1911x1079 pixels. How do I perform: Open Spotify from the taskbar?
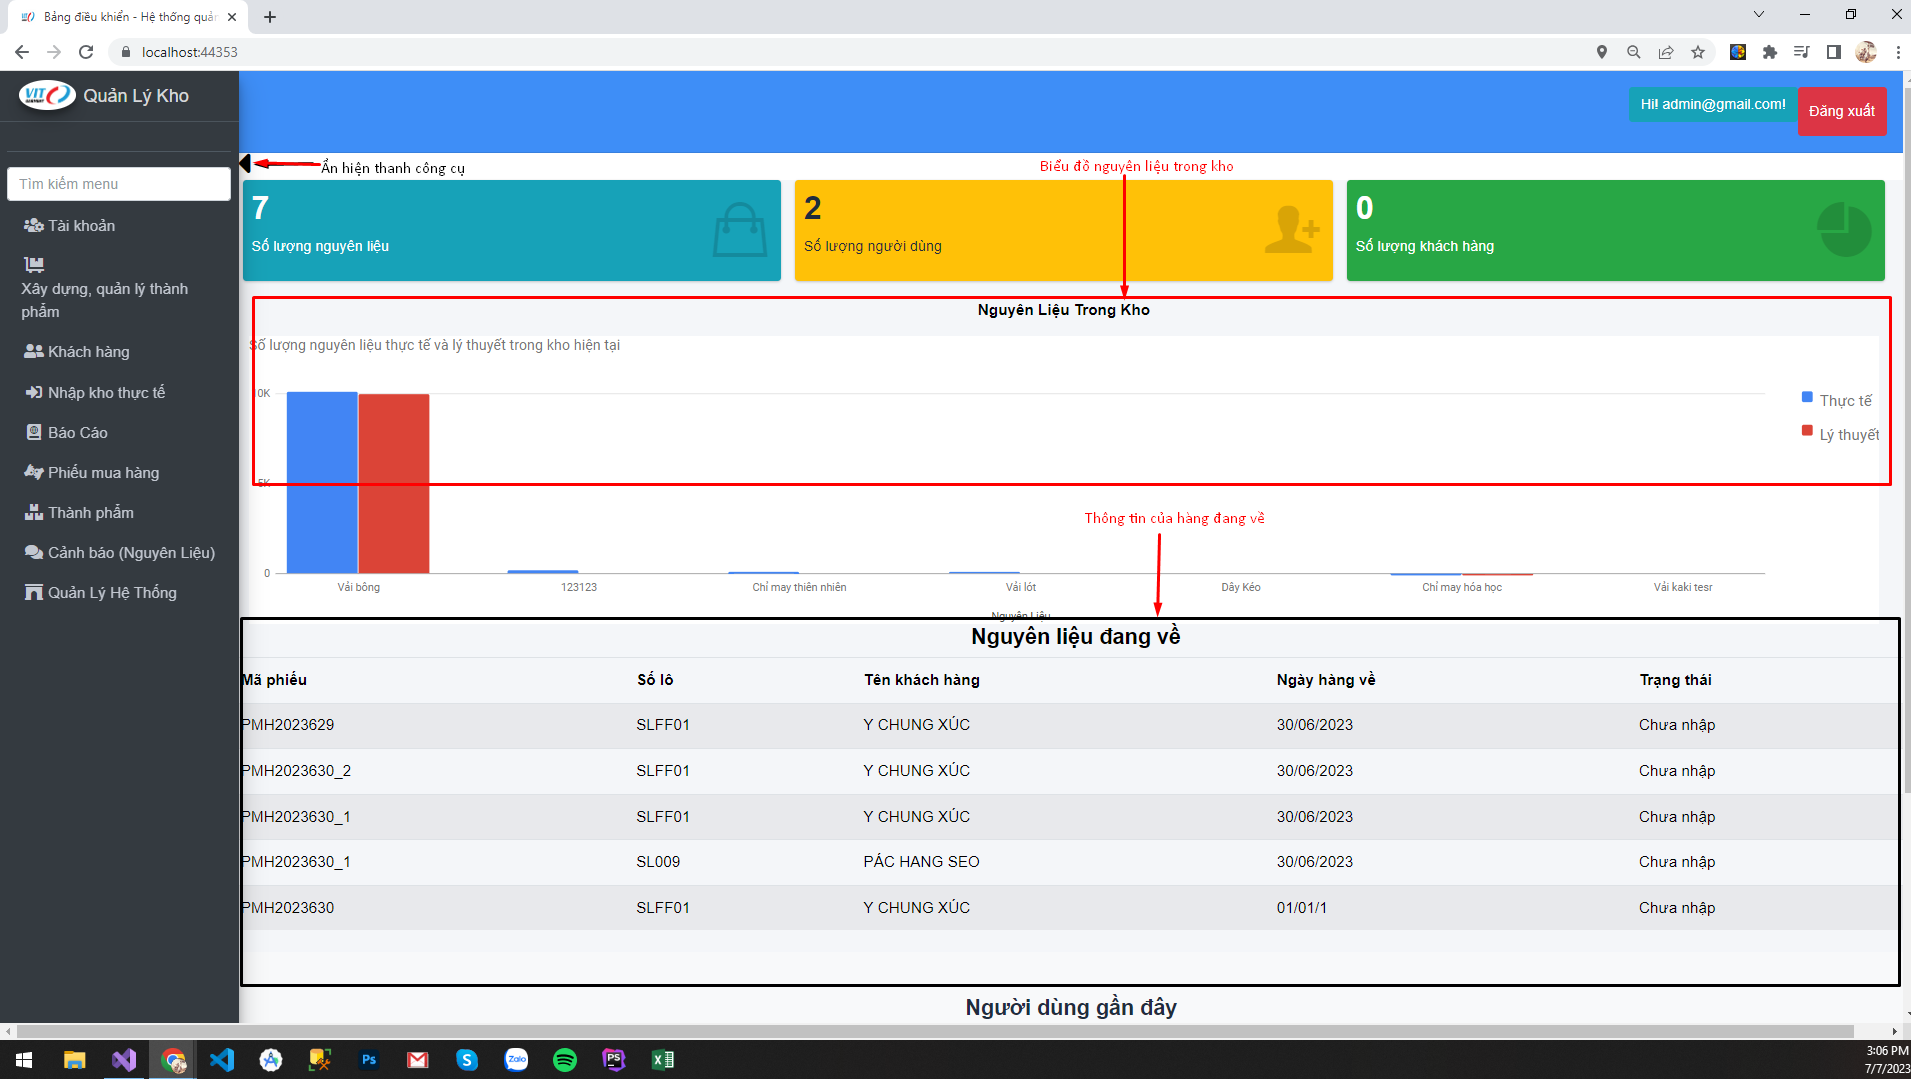(x=565, y=1060)
